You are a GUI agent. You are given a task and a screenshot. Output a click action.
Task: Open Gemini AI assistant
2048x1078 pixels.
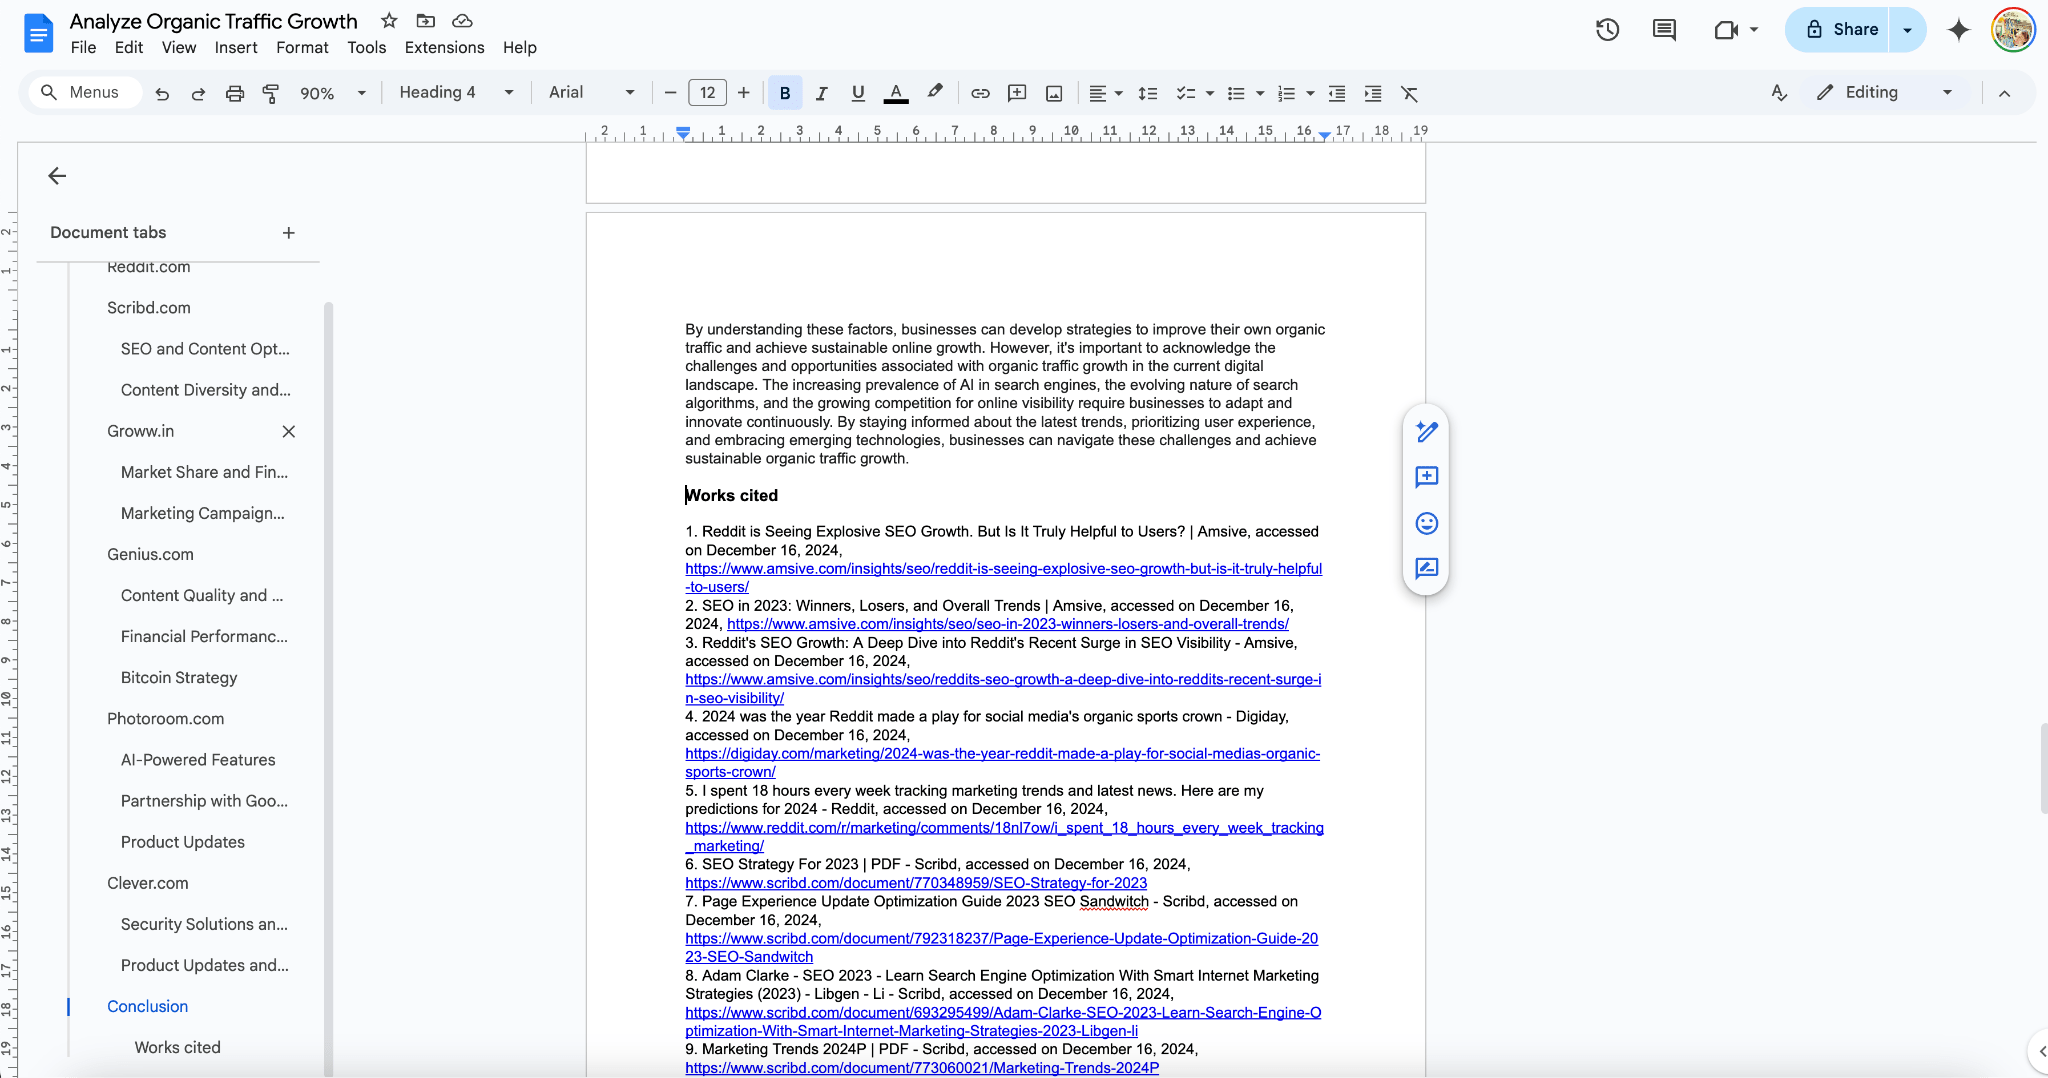pyautogui.click(x=1957, y=30)
